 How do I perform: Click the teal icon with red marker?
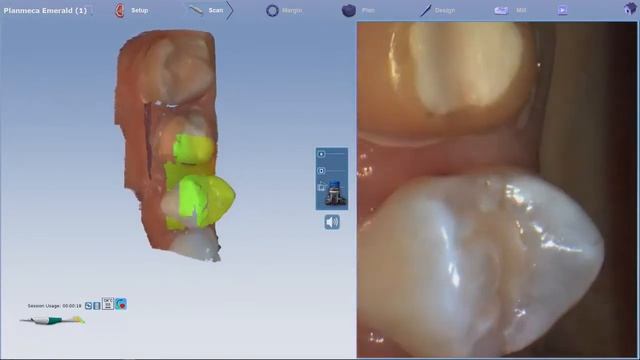(121, 304)
